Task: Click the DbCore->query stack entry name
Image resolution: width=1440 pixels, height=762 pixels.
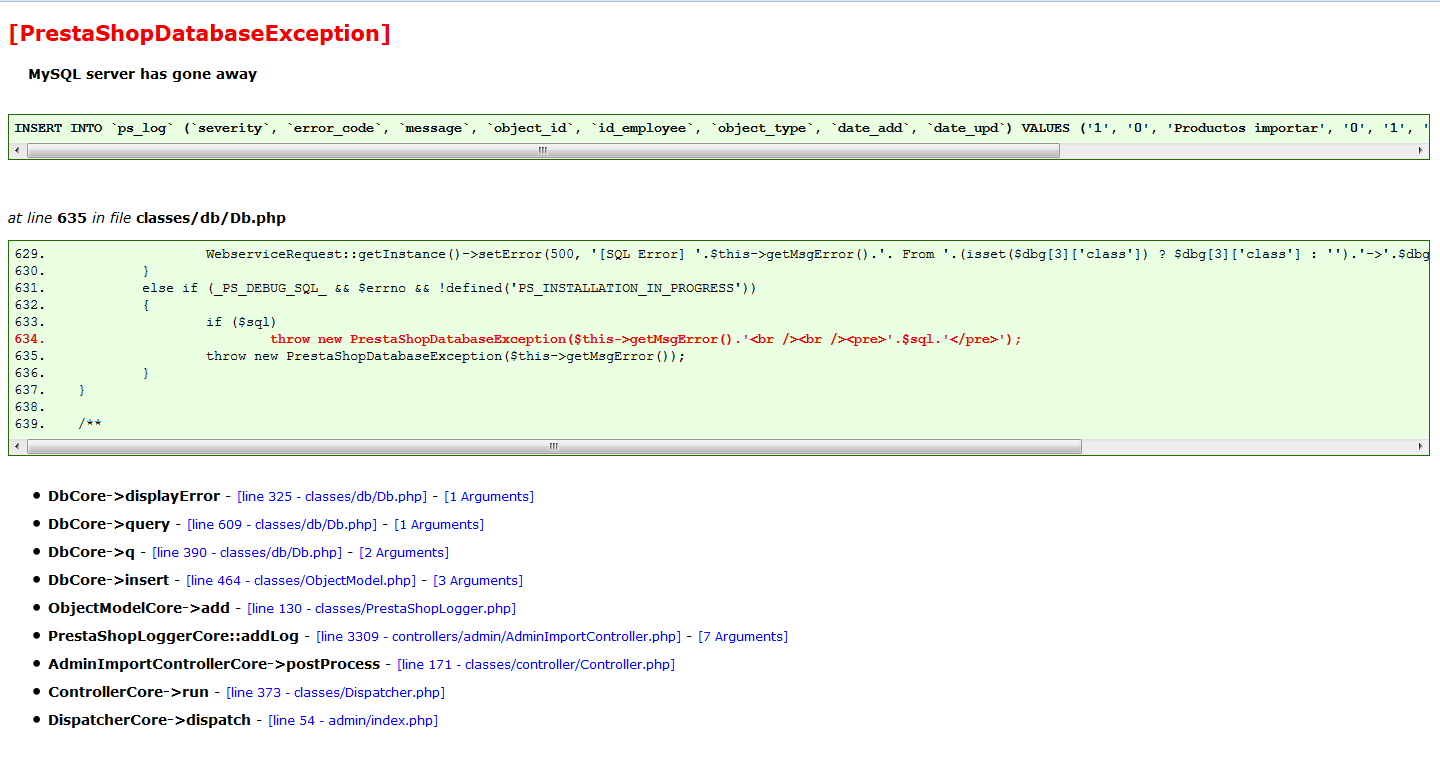Action: click(x=109, y=524)
